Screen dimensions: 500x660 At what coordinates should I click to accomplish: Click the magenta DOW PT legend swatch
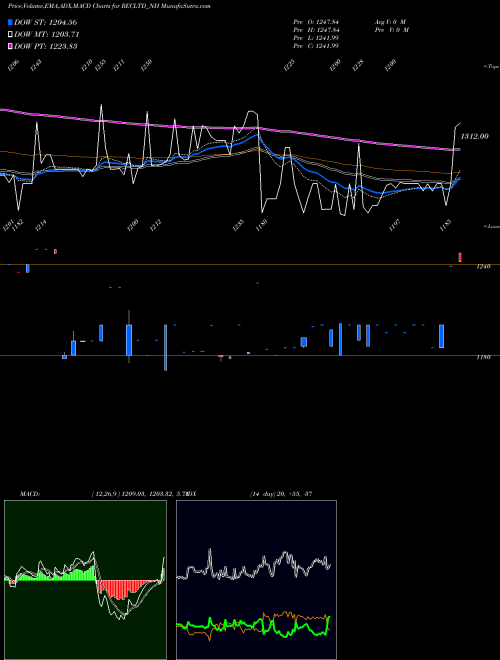click(11, 46)
